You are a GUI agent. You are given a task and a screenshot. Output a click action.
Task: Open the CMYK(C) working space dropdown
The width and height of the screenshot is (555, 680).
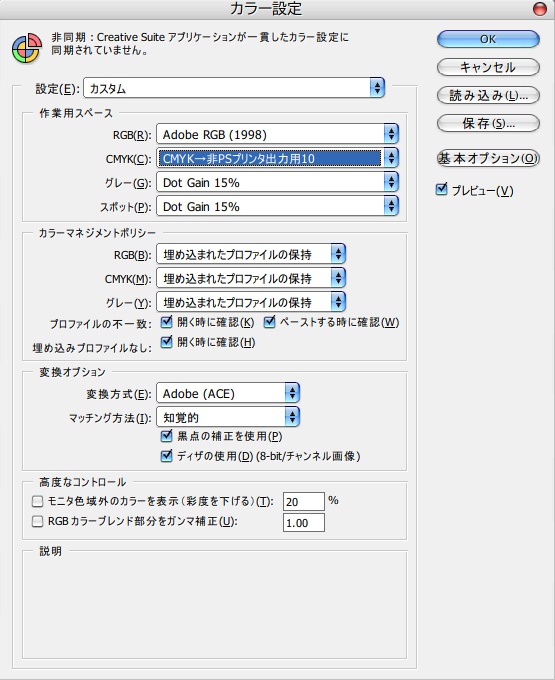(x=278, y=158)
